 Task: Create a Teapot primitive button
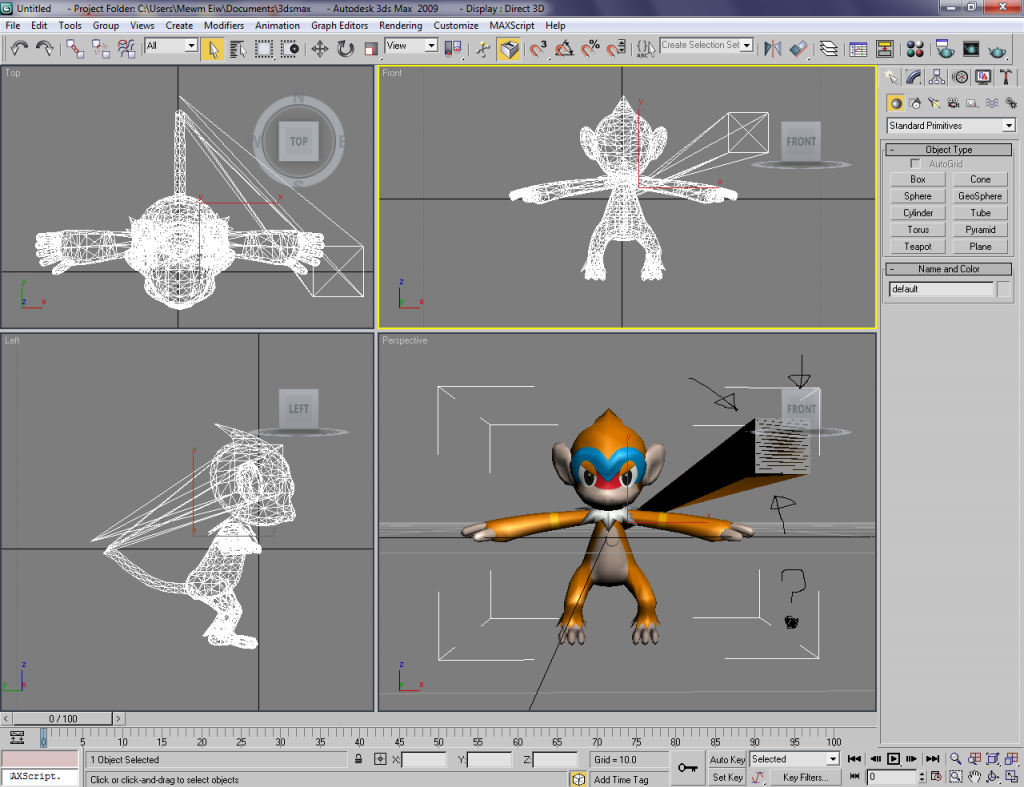coord(918,247)
